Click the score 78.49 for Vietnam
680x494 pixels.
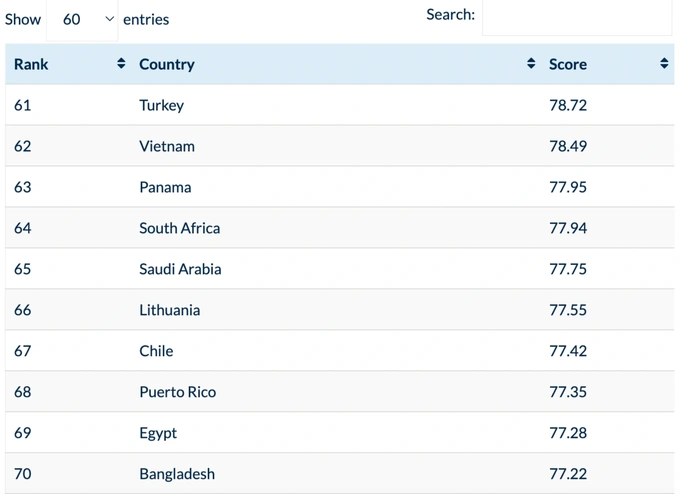coord(568,146)
